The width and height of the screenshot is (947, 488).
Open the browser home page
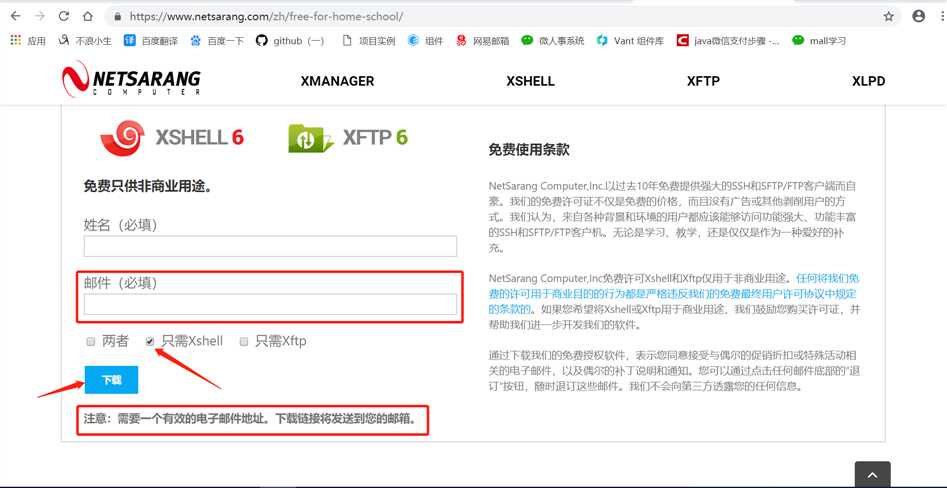coord(88,16)
